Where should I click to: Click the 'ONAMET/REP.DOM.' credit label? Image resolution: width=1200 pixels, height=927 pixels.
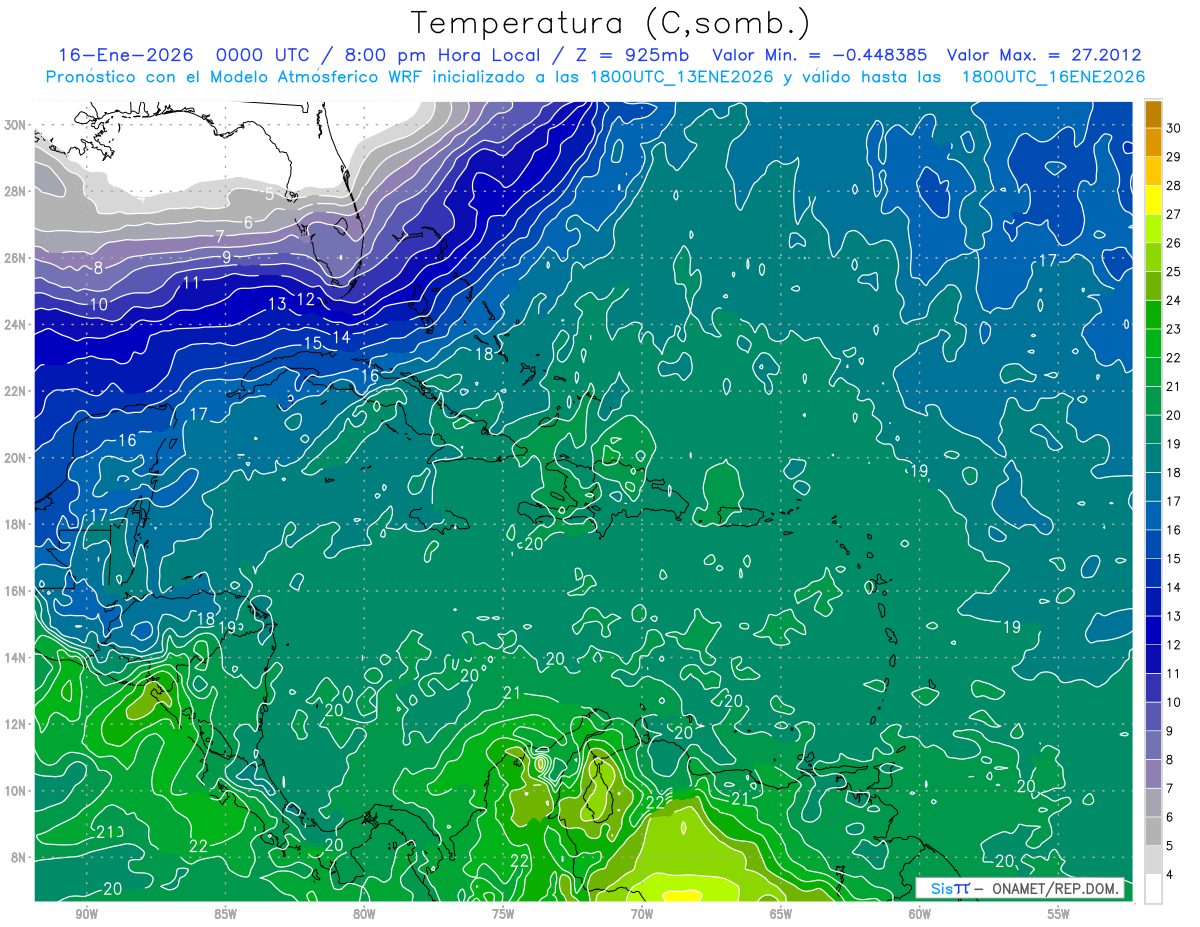pos(1055,888)
